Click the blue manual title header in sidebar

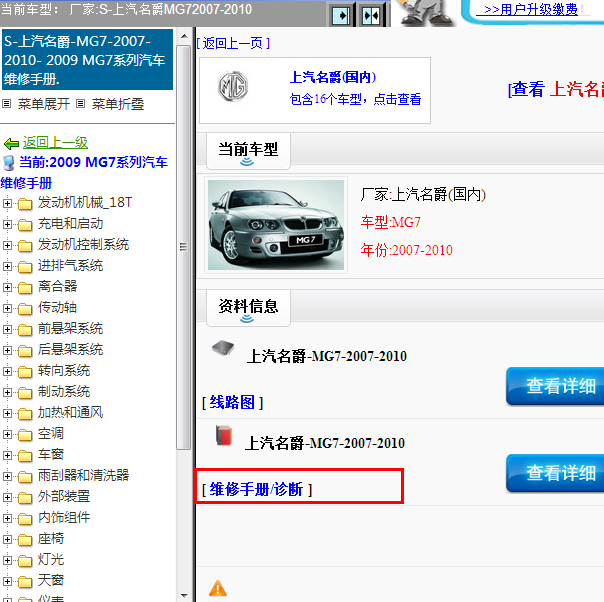[x=87, y=60]
